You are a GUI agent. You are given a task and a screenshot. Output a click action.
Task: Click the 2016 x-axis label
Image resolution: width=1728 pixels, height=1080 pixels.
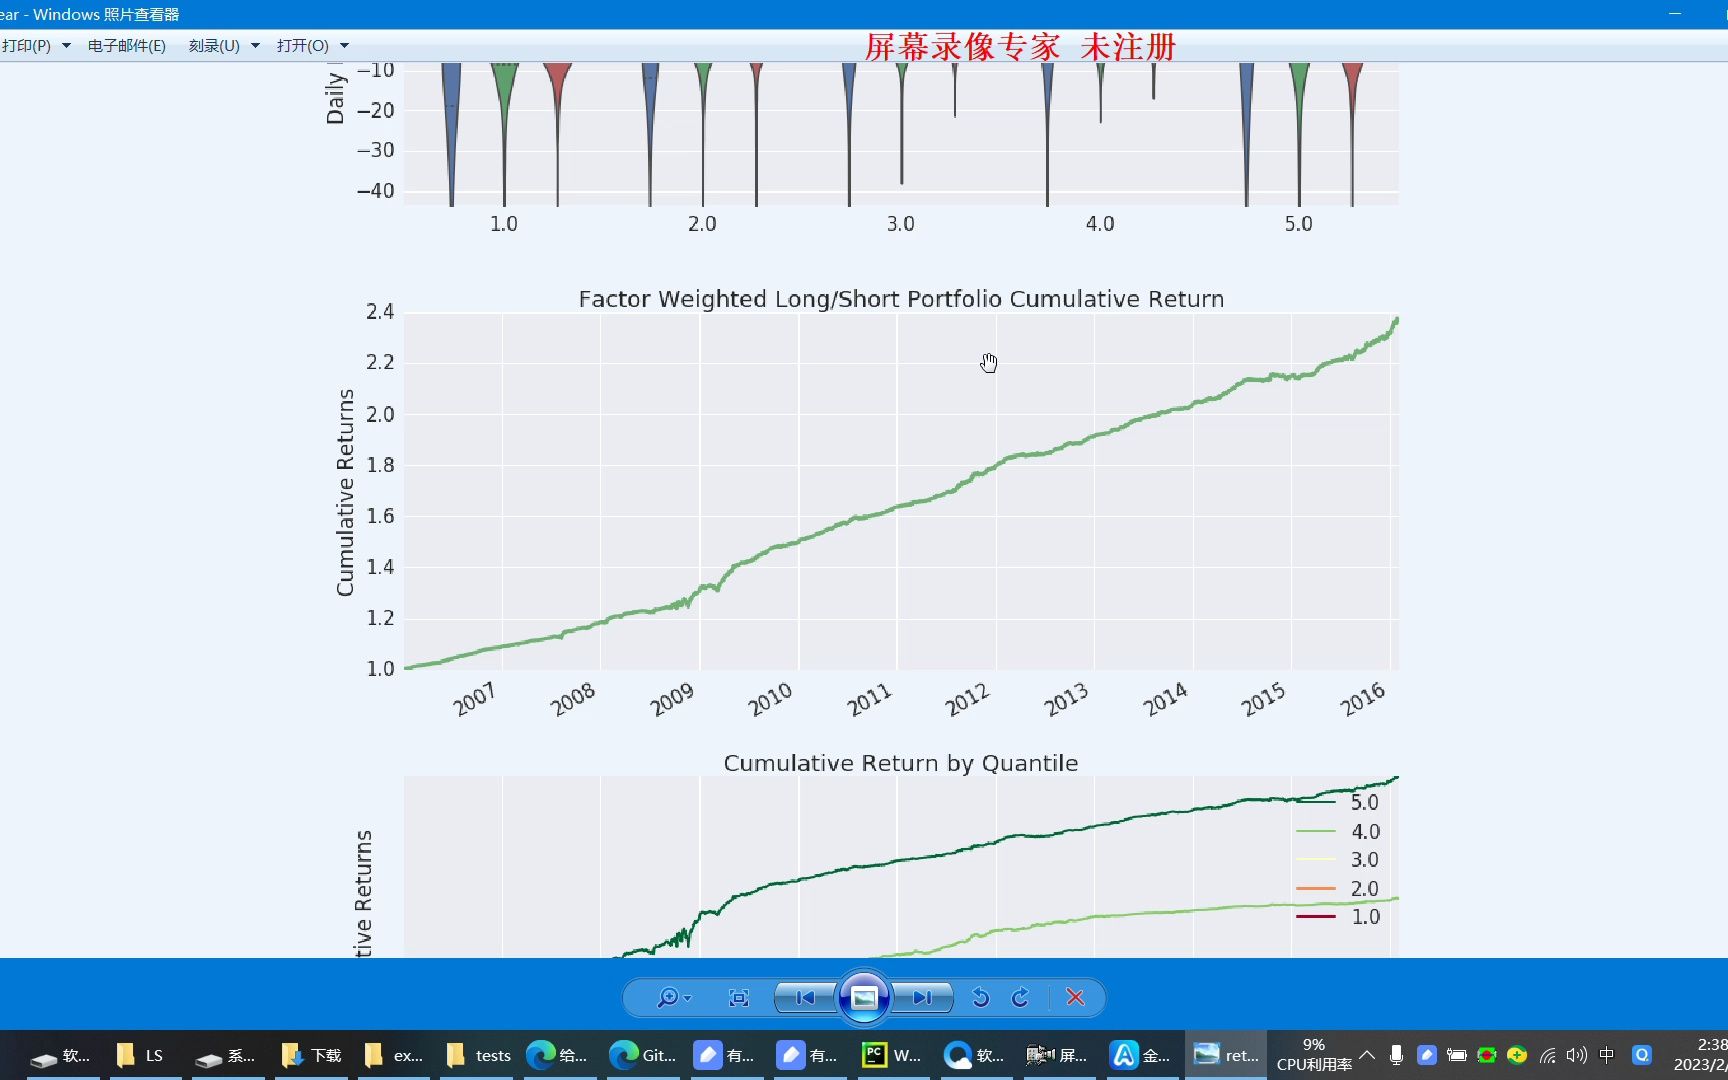[1363, 699]
